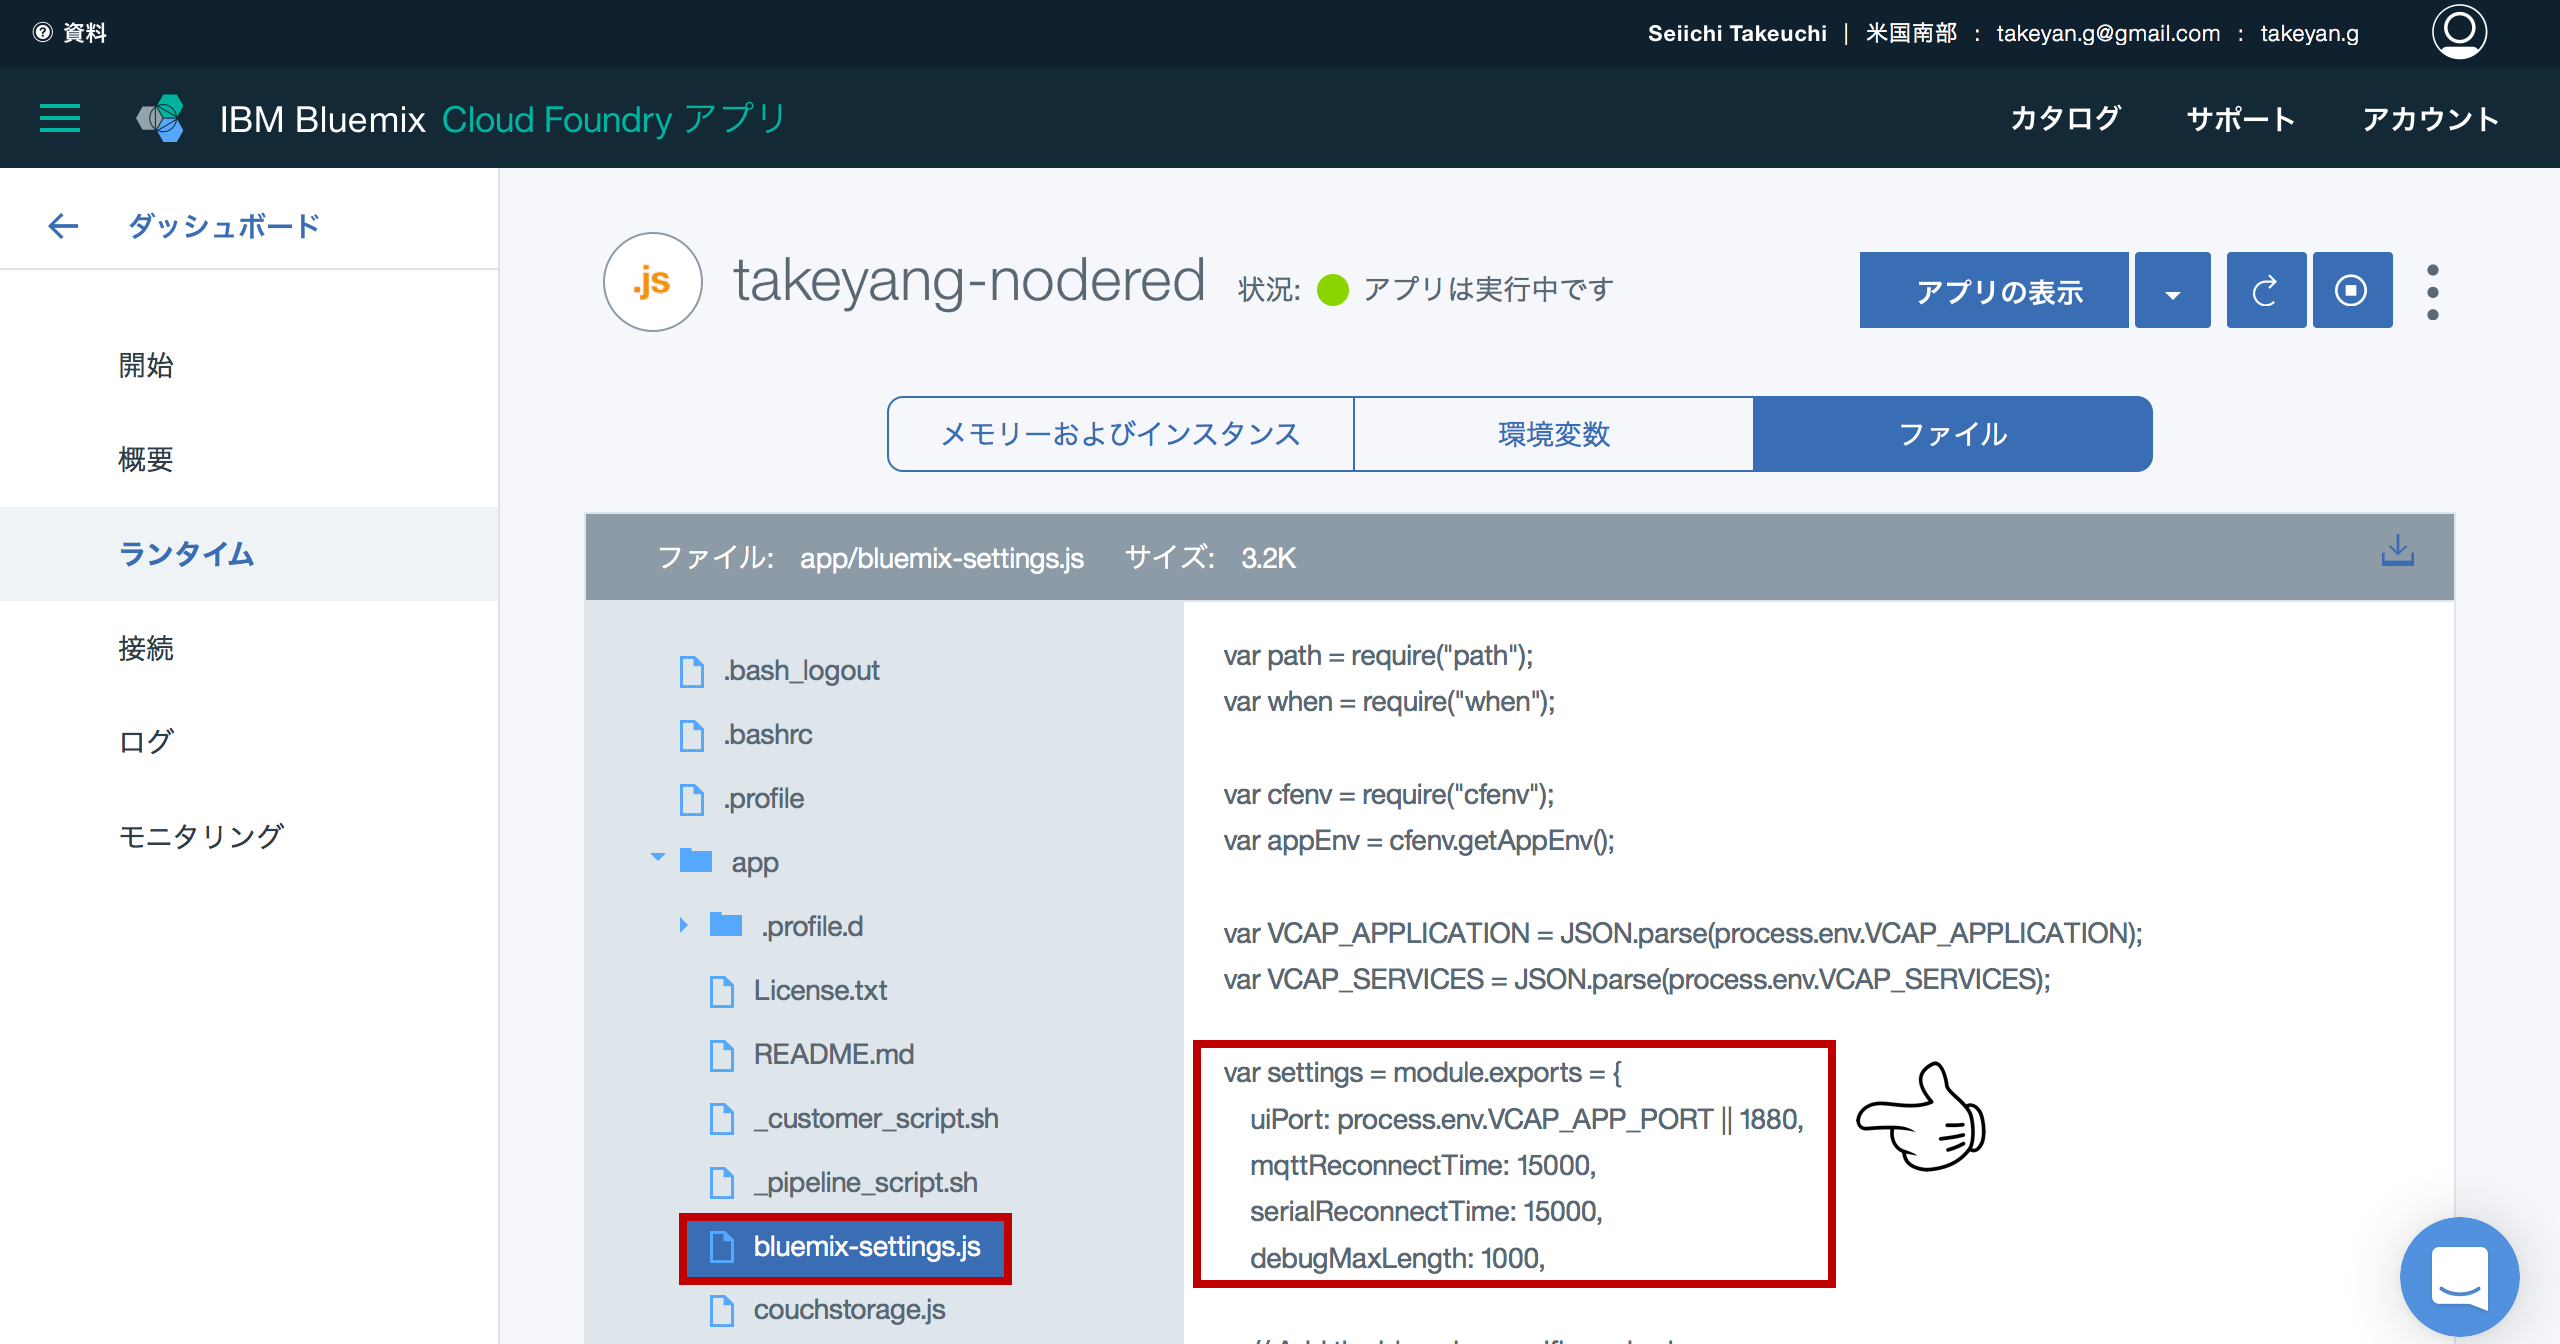Expand the .profile.d folder
Screen dimensions: 2560x1344
685,925
